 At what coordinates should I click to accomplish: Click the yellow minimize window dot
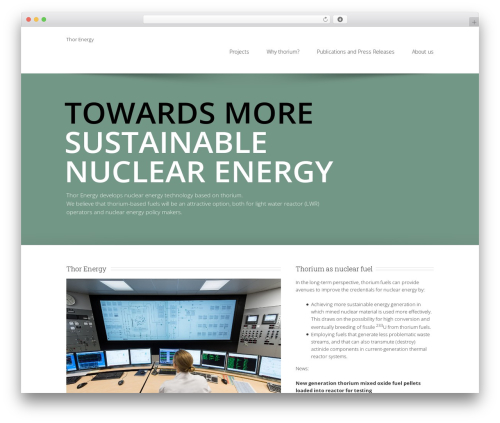pyautogui.click(x=36, y=19)
